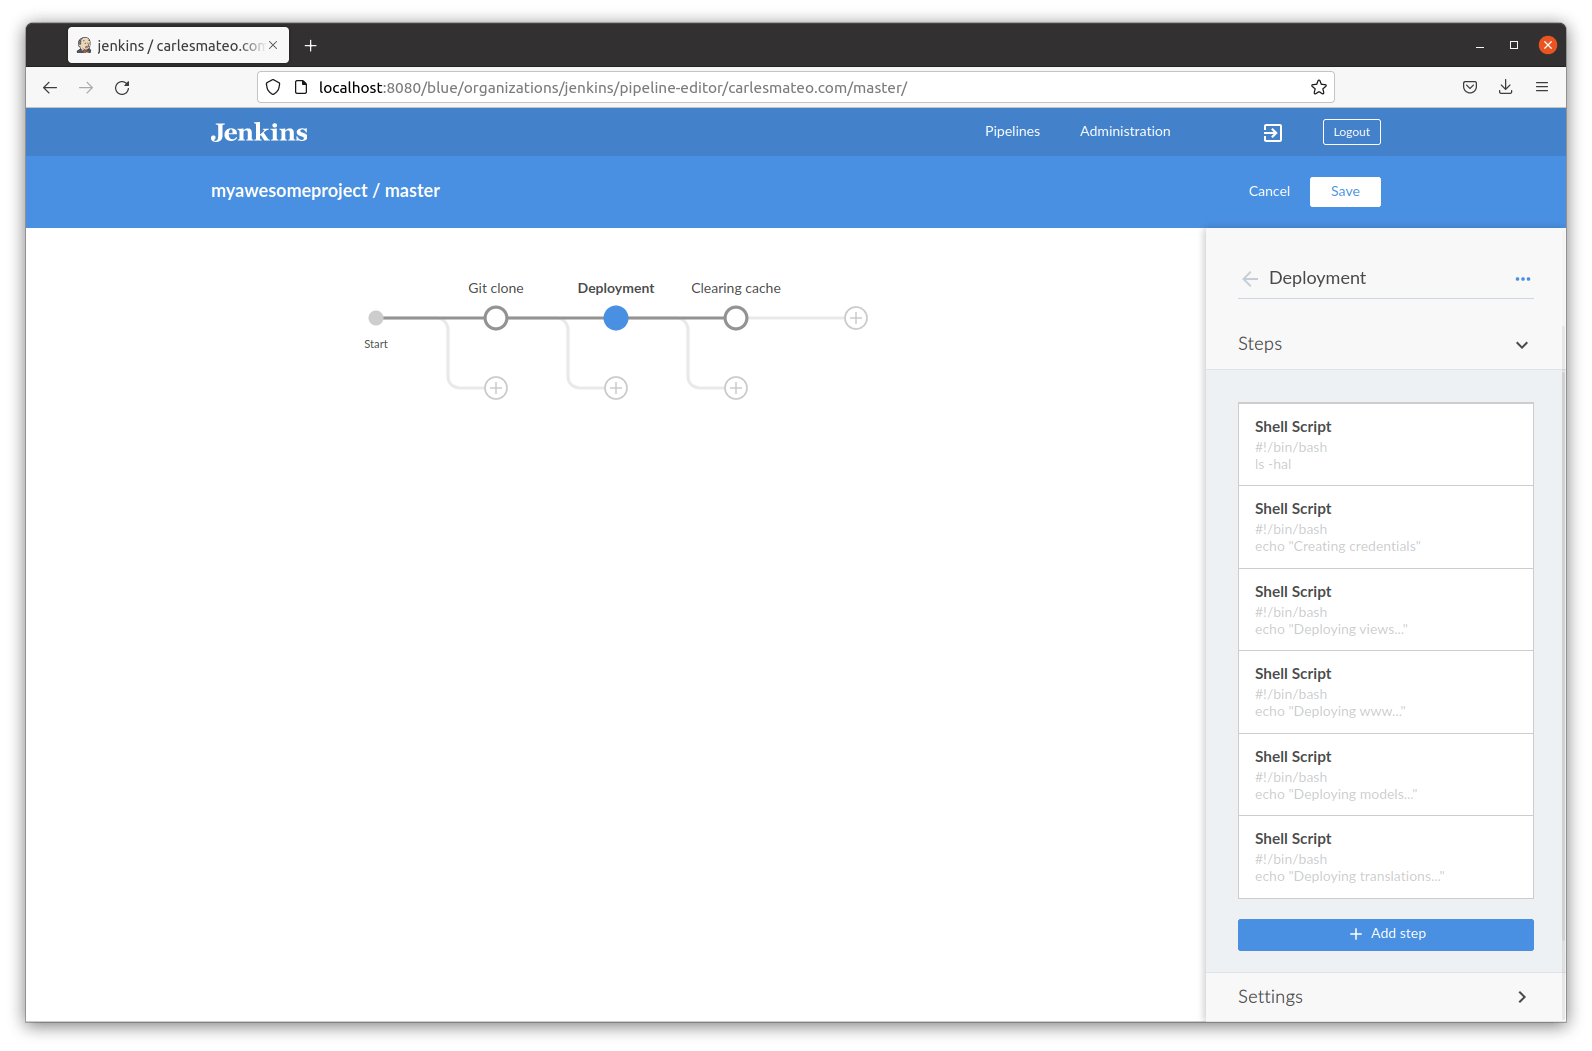Add parallel stage under Clearing cache

coord(736,388)
